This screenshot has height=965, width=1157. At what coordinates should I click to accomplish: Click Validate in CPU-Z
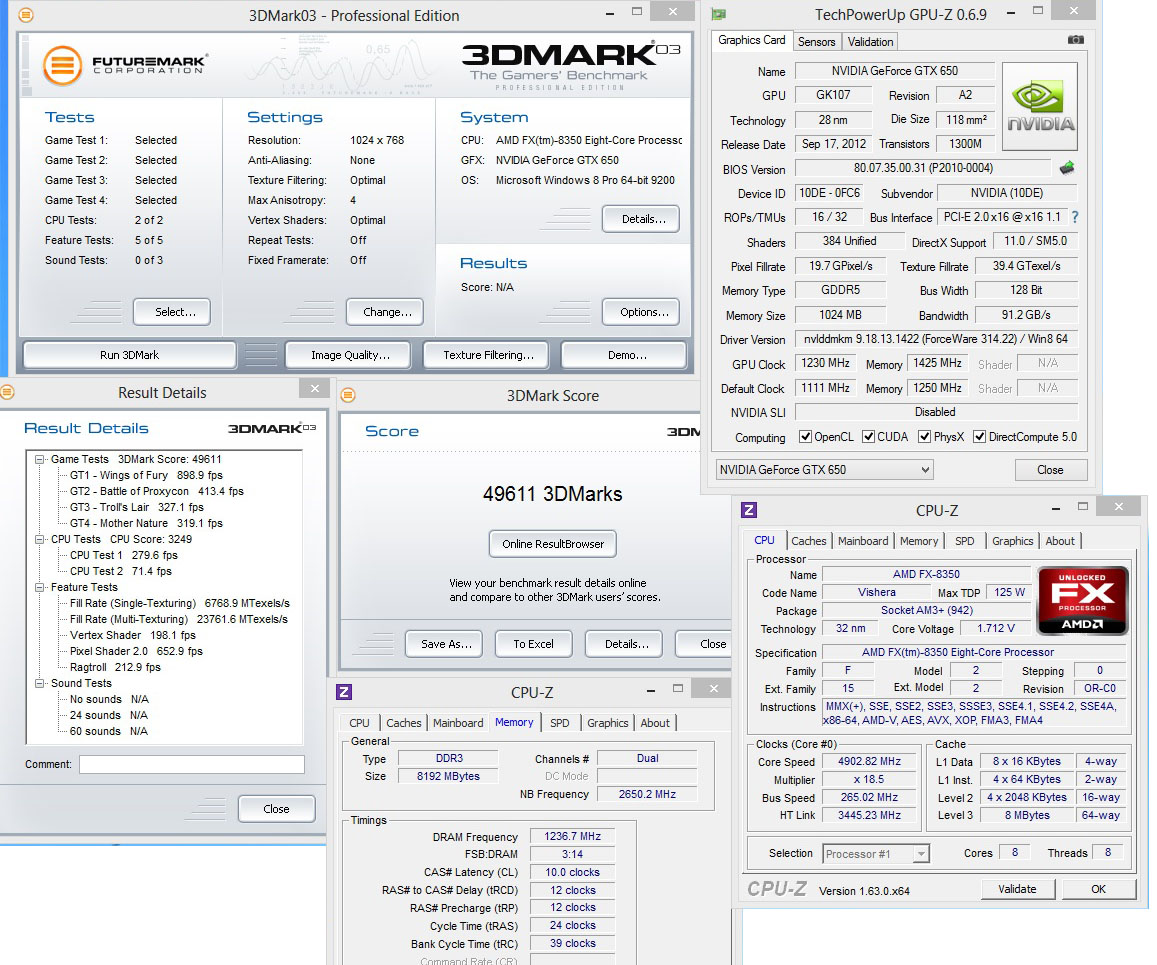pos(1017,889)
